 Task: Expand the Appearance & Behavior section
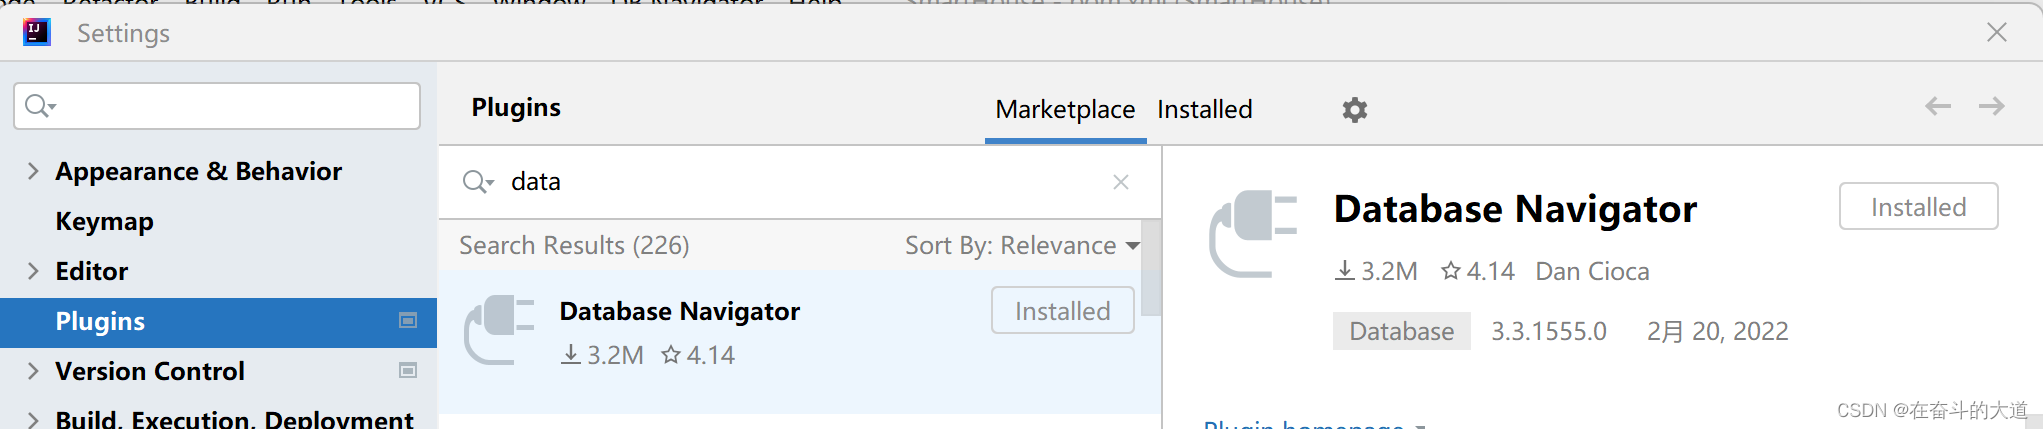point(33,171)
